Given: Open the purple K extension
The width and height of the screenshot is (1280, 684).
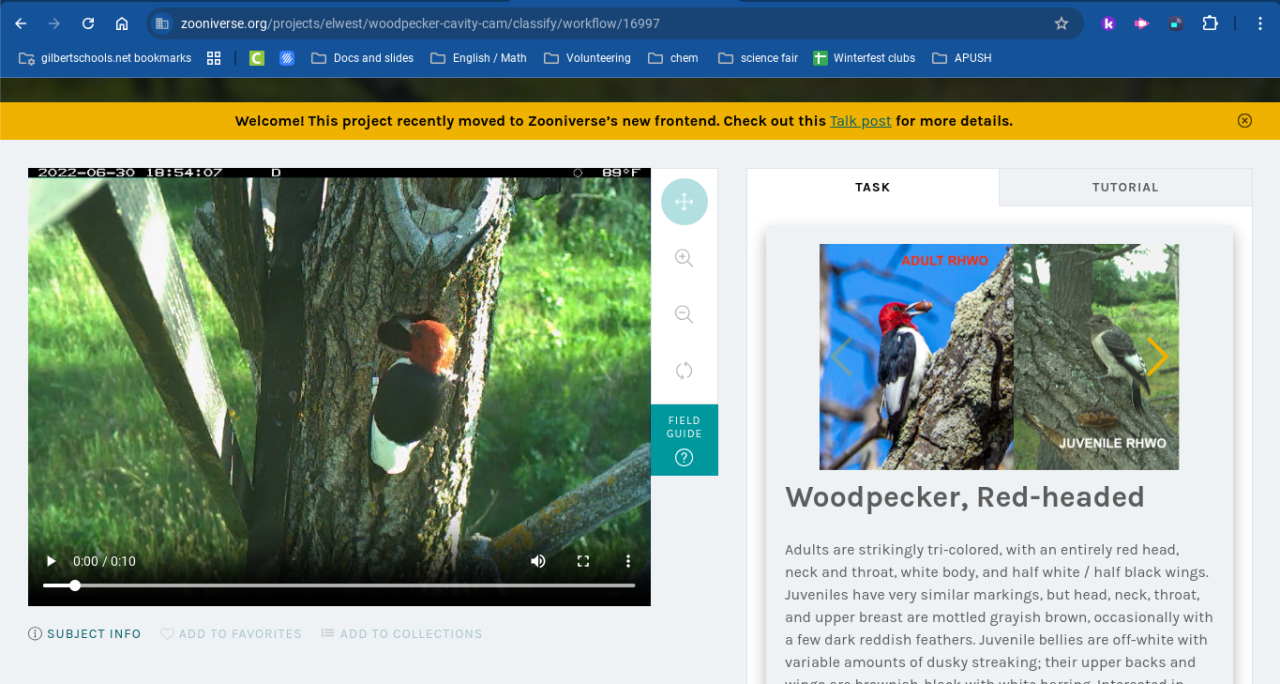Looking at the screenshot, I should [1108, 23].
